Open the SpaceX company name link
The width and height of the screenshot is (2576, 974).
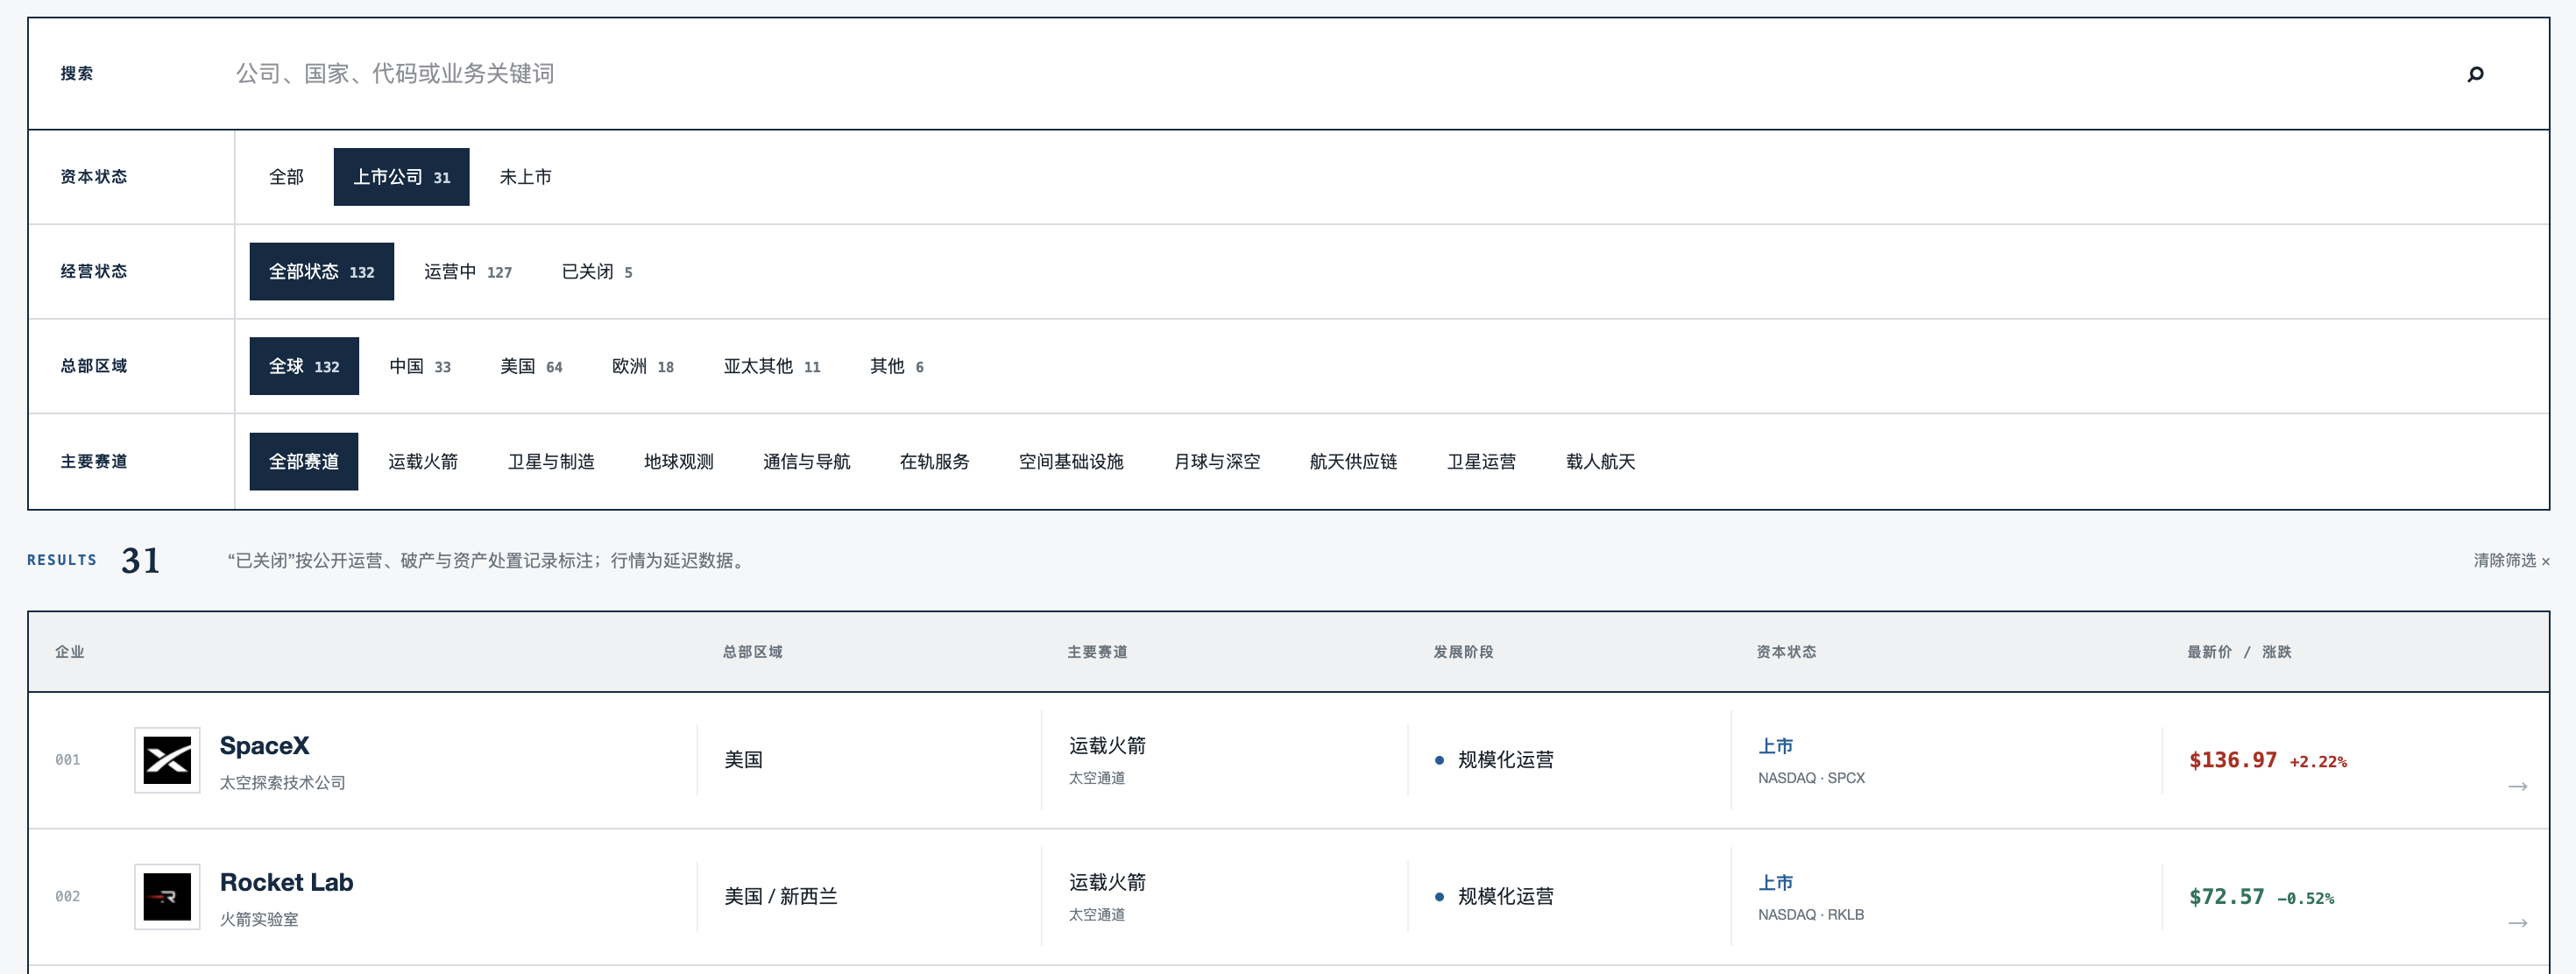pyautogui.click(x=264, y=746)
